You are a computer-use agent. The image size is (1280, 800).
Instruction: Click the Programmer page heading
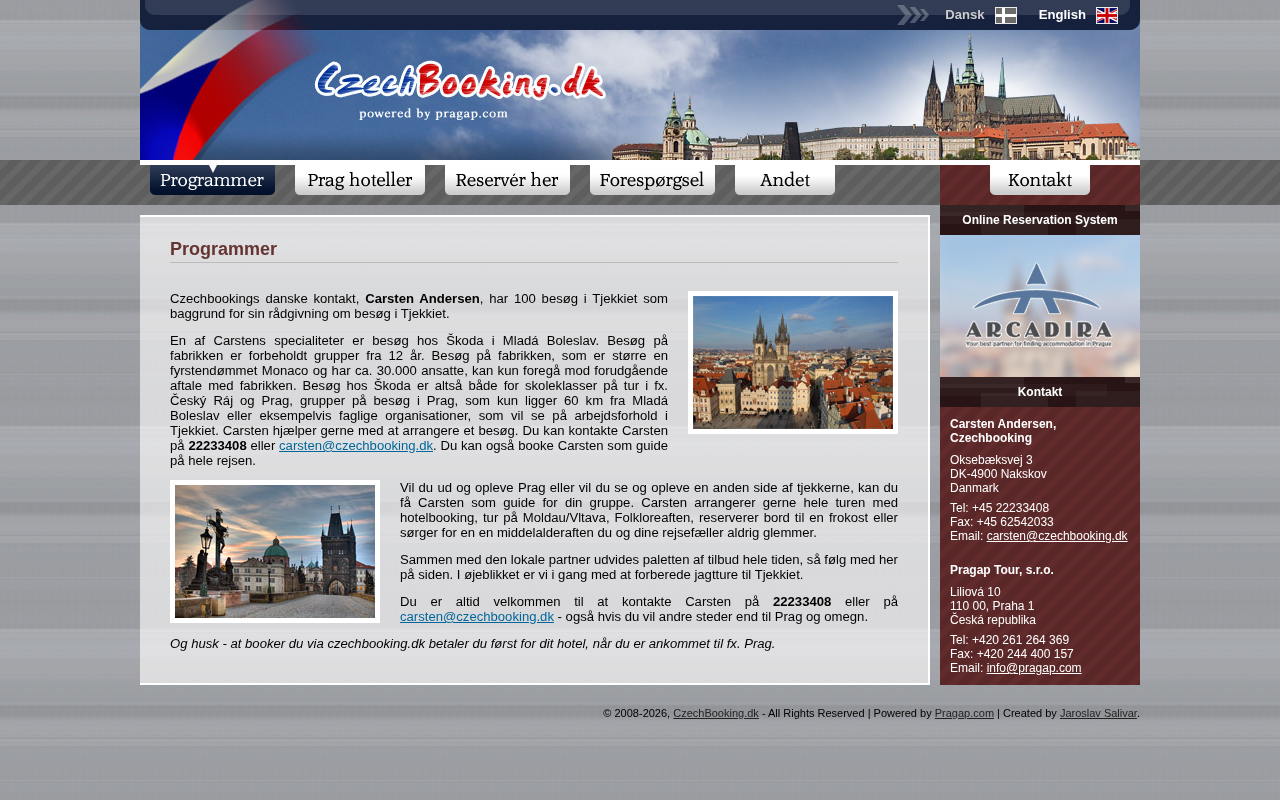(223, 249)
